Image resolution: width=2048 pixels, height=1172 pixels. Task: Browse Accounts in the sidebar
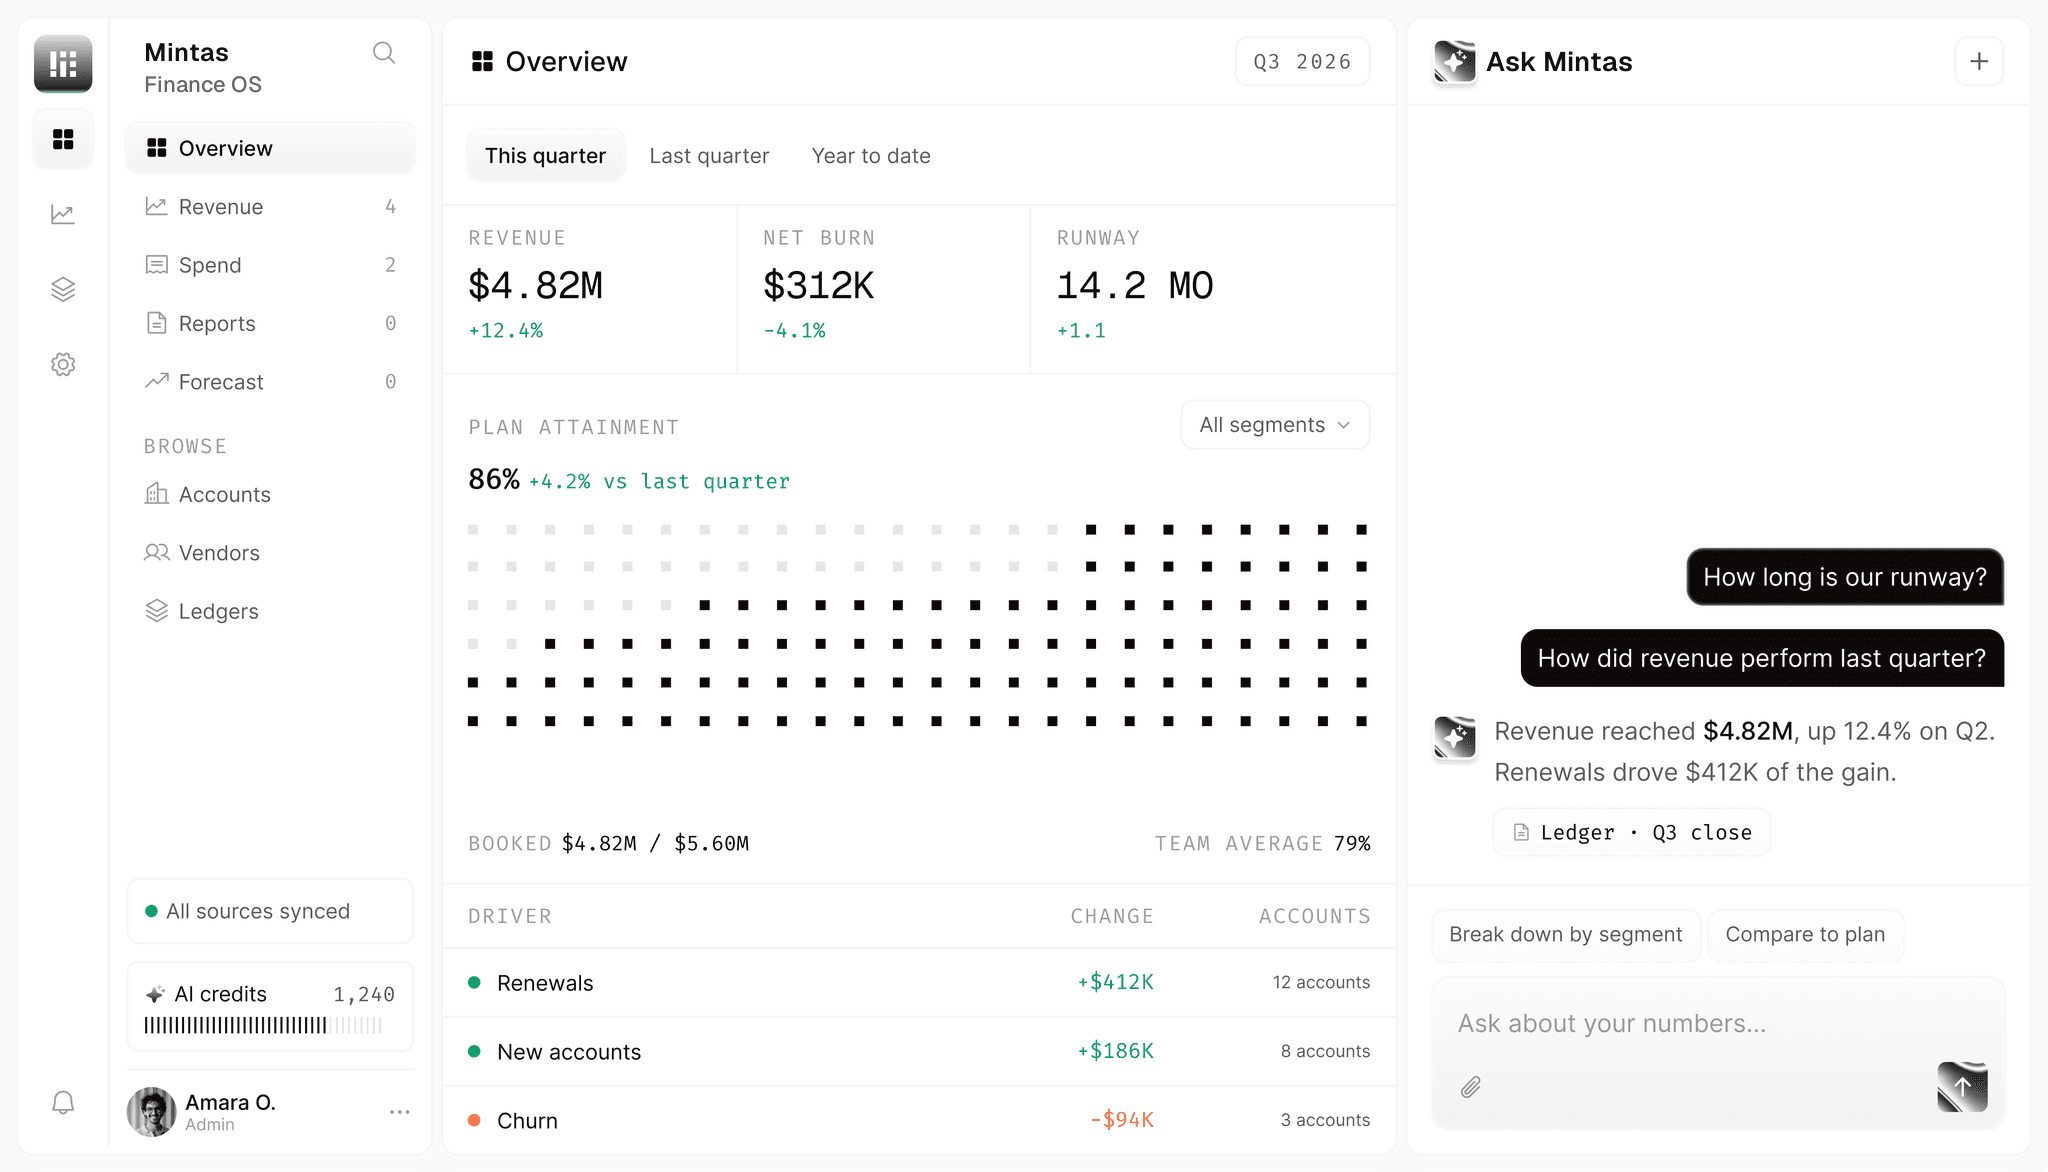(x=271, y=494)
